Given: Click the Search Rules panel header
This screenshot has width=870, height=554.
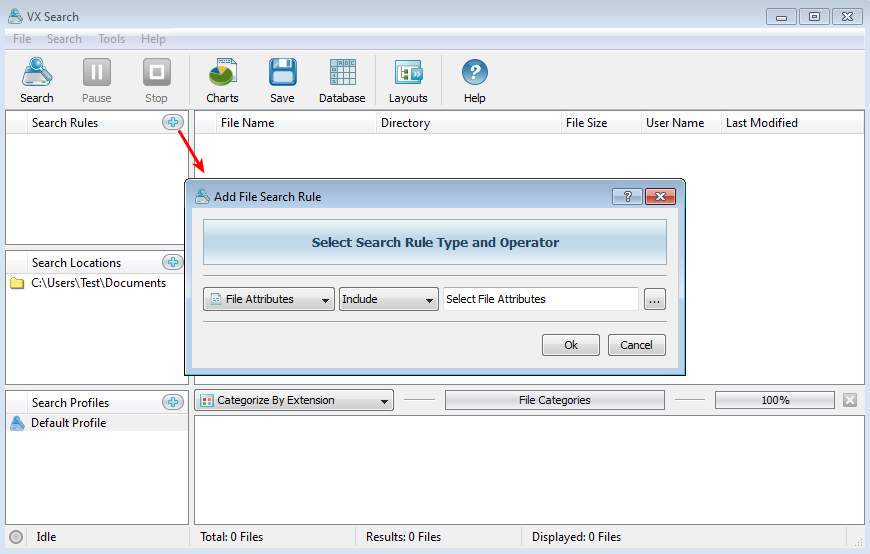Looking at the screenshot, I should click(65, 123).
